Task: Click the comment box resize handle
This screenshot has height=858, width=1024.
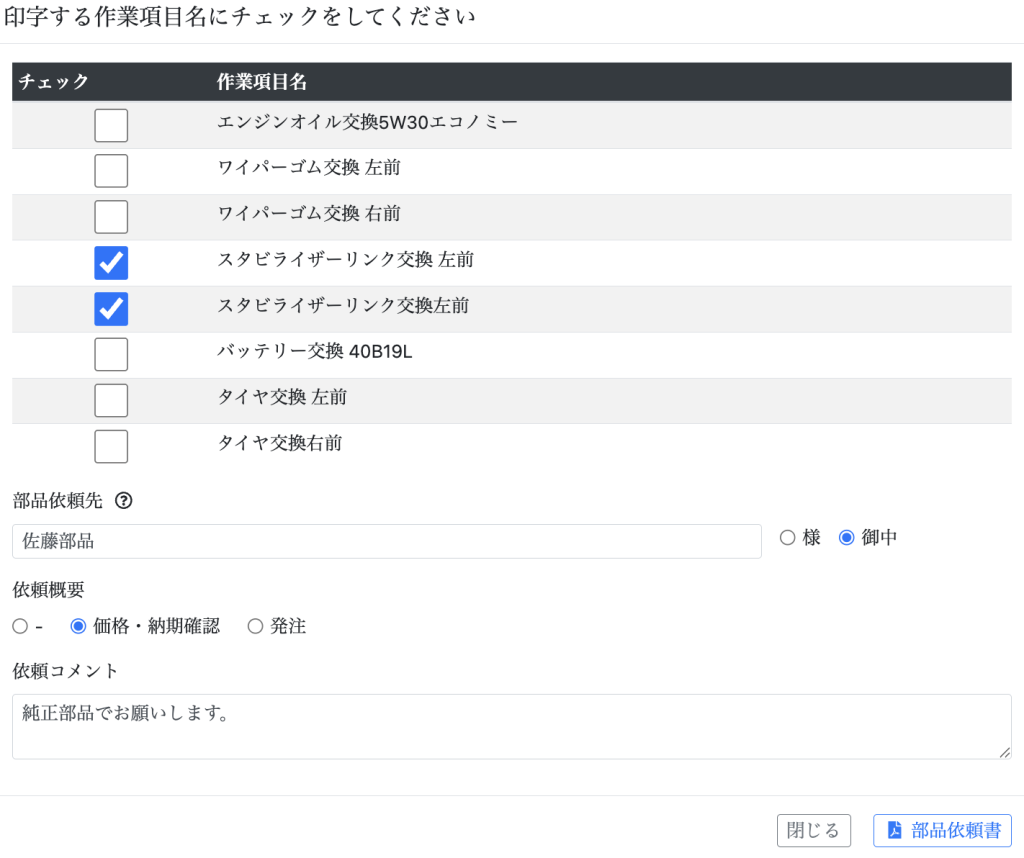Action: (1003, 751)
